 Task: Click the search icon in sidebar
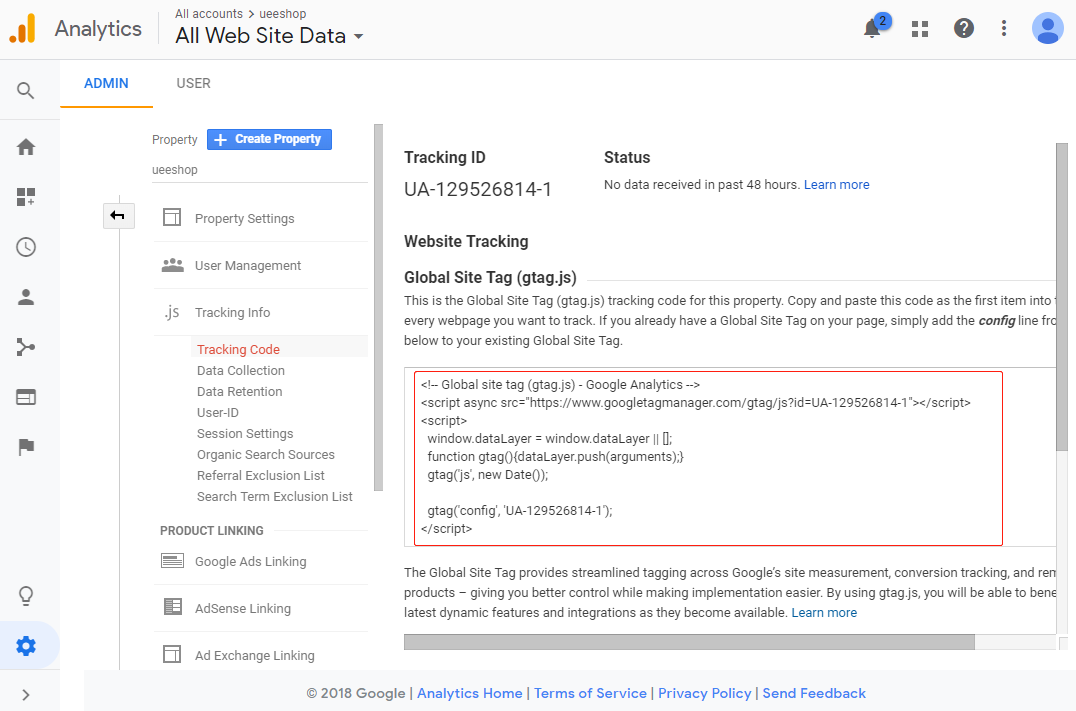click(25, 91)
